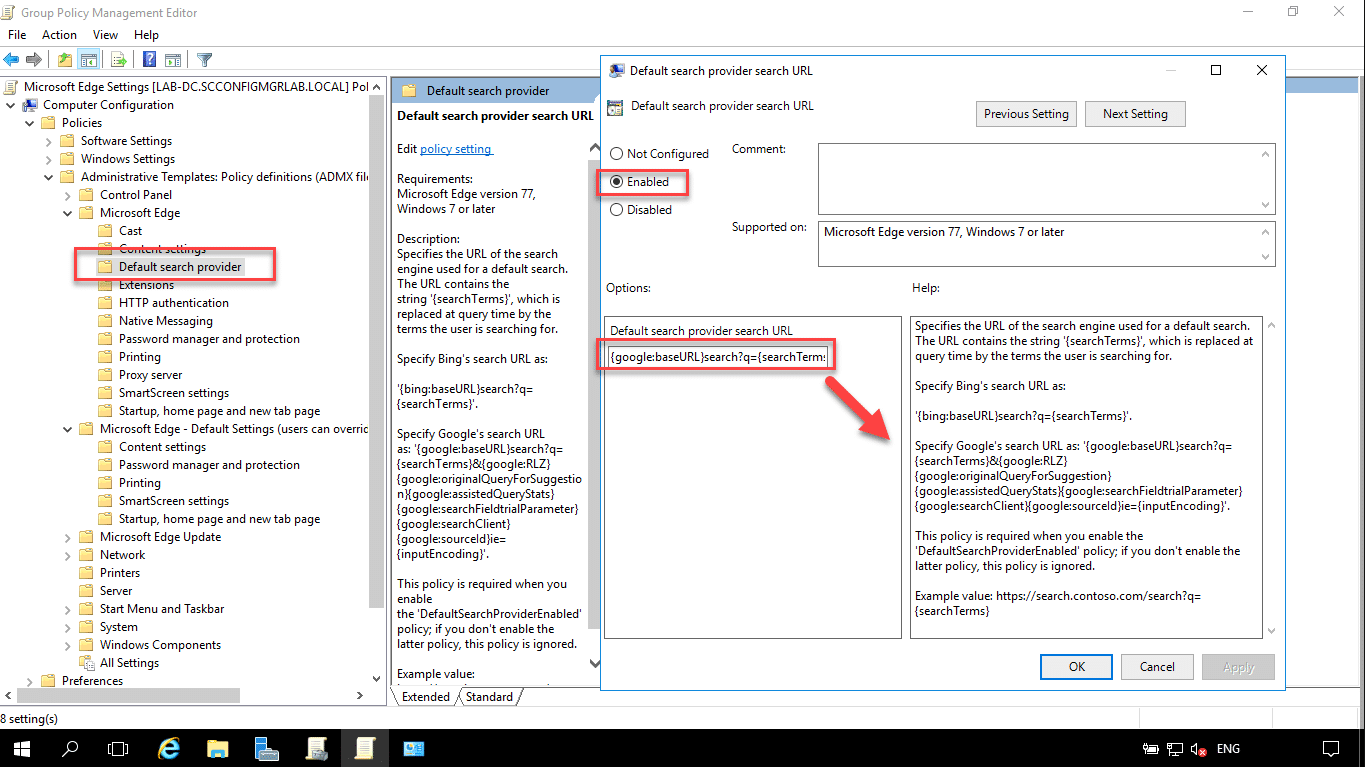Expand the Windows Settings node
The height and width of the screenshot is (767, 1365).
[49, 159]
